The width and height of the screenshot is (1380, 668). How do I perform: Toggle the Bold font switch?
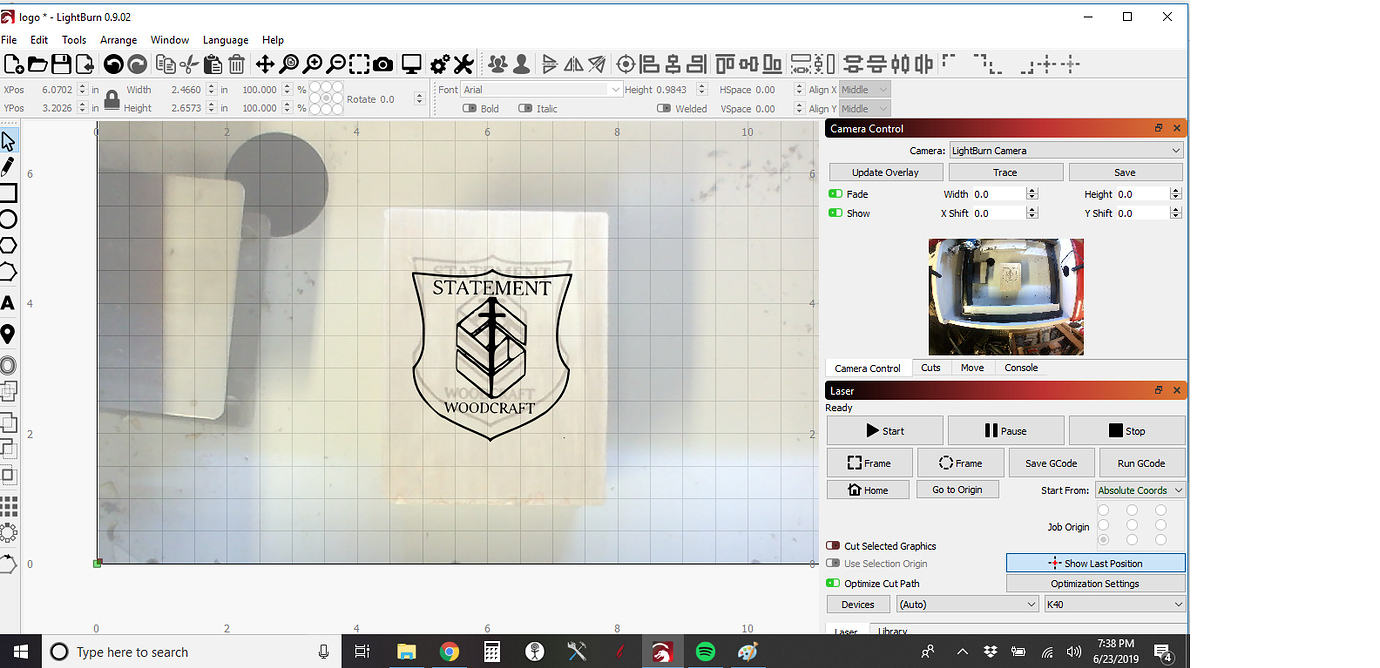469,109
